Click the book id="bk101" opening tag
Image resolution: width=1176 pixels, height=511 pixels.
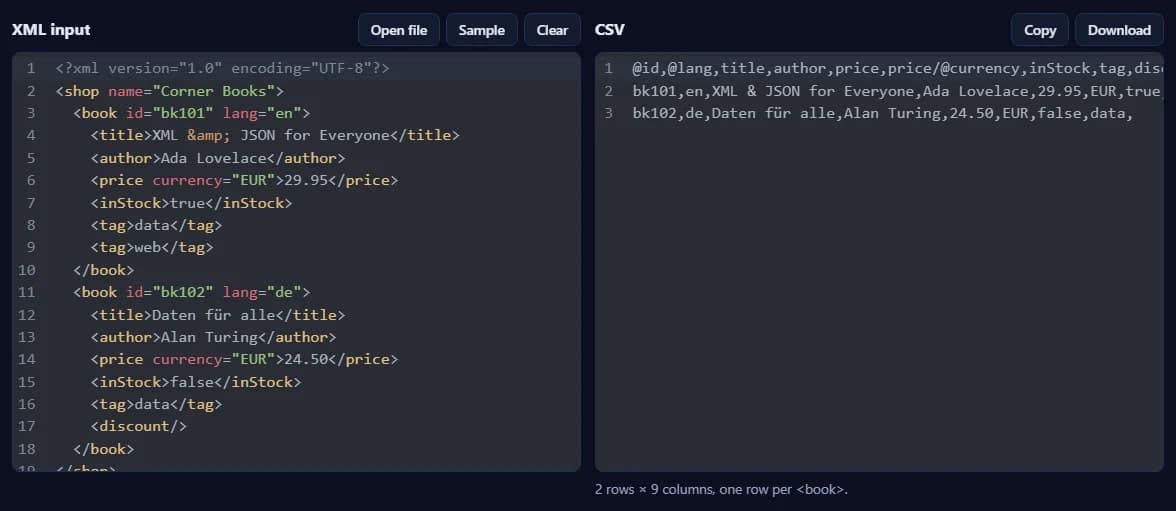pyautogui.click(x=191, y=113)
